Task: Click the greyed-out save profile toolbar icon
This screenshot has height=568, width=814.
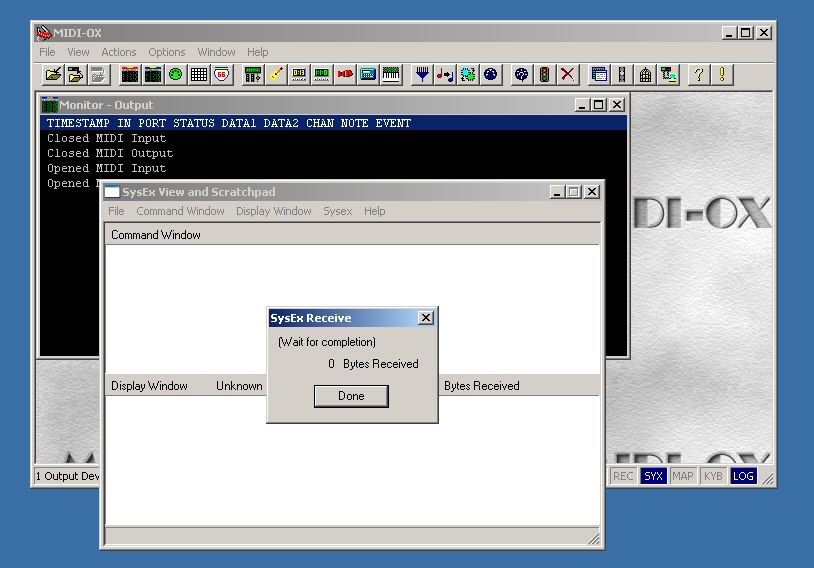Action: click(x=99, y=75)
